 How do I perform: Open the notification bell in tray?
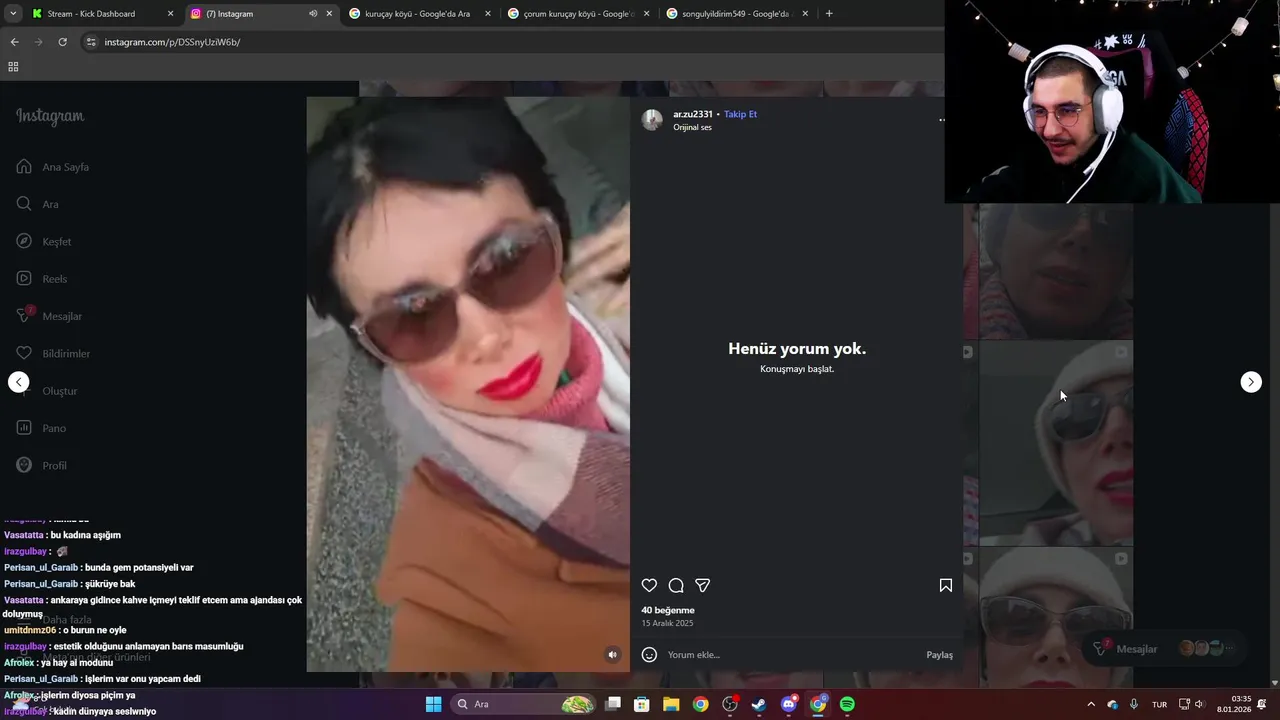pyautogui.click(x=1262, y=704)
